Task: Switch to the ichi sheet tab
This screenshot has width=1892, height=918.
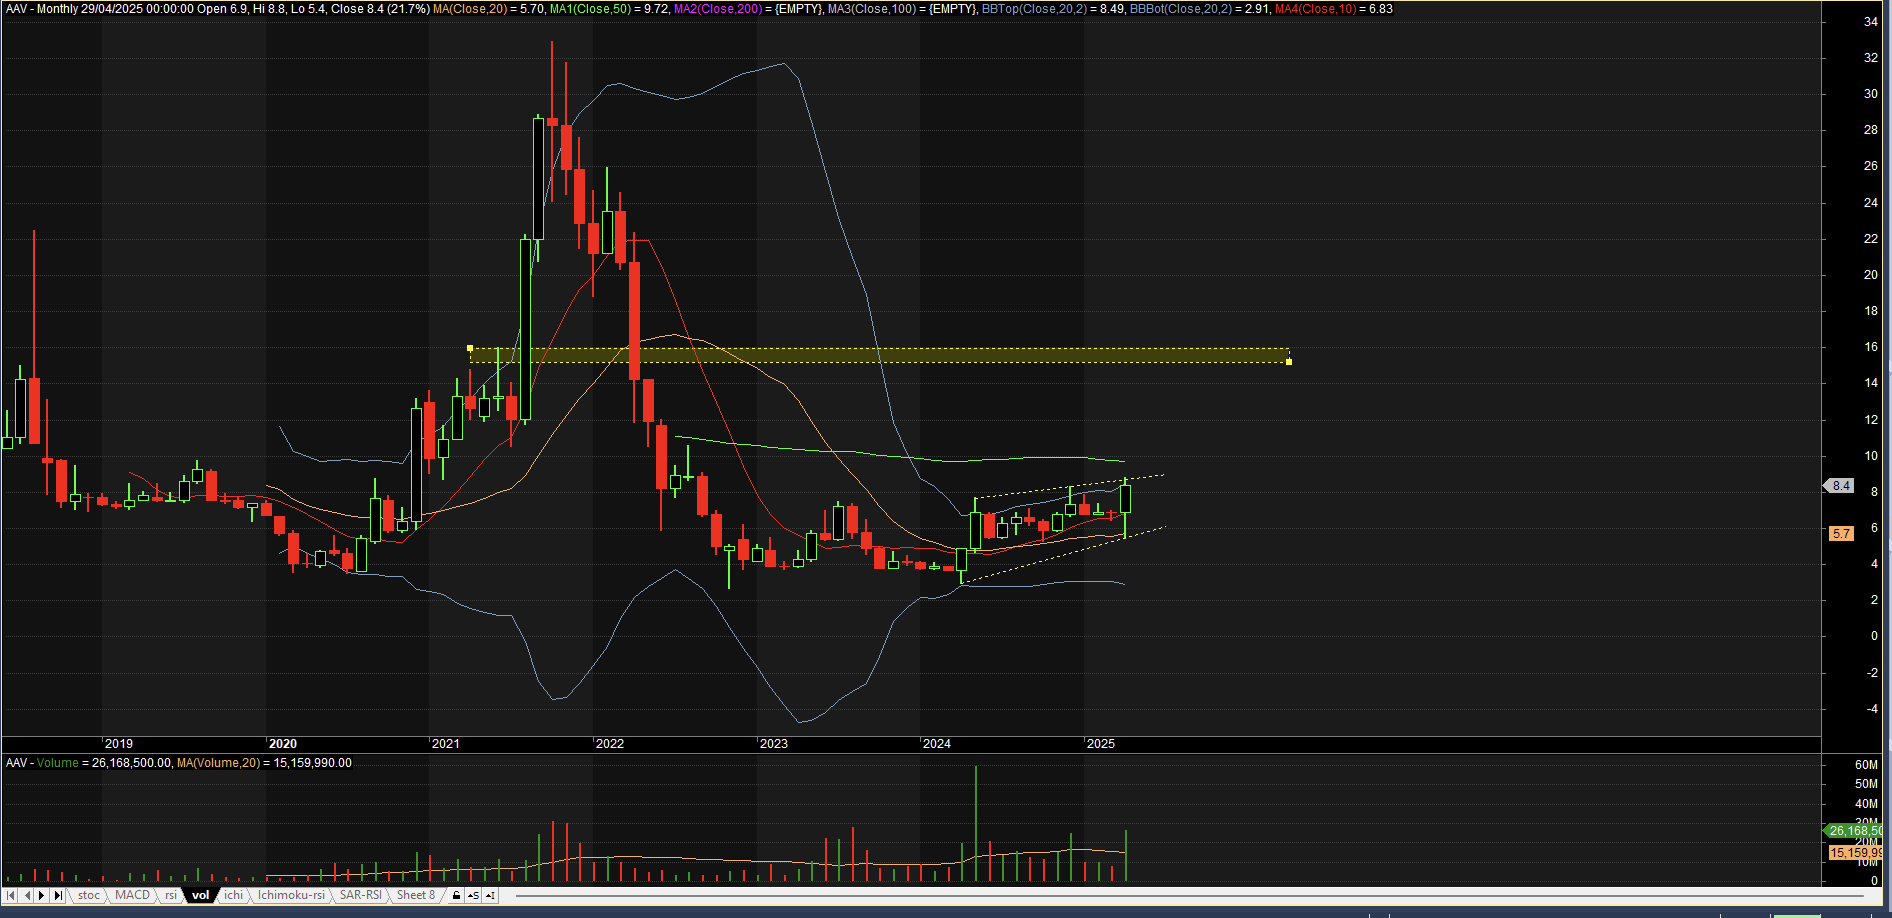Action: click(x=233, y=895)
